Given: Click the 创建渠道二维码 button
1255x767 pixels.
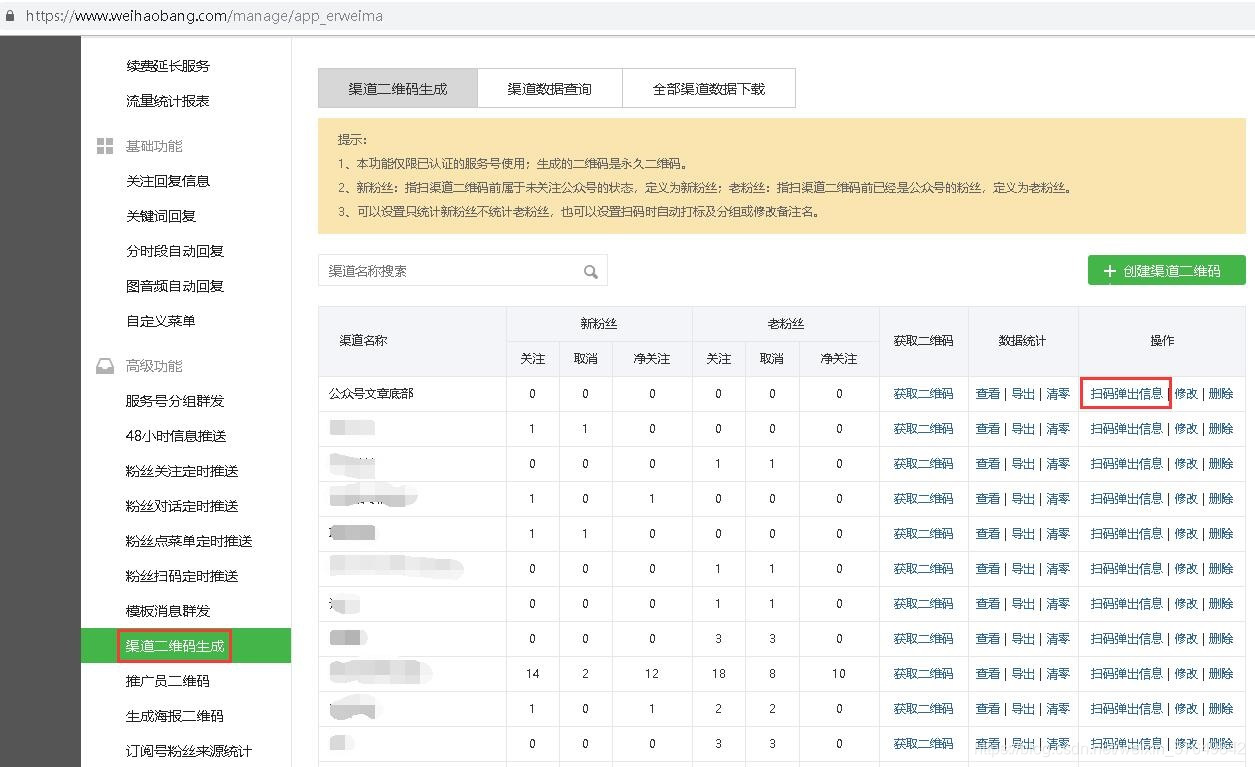Looking at the screenshot, I should coord(1167,271).
